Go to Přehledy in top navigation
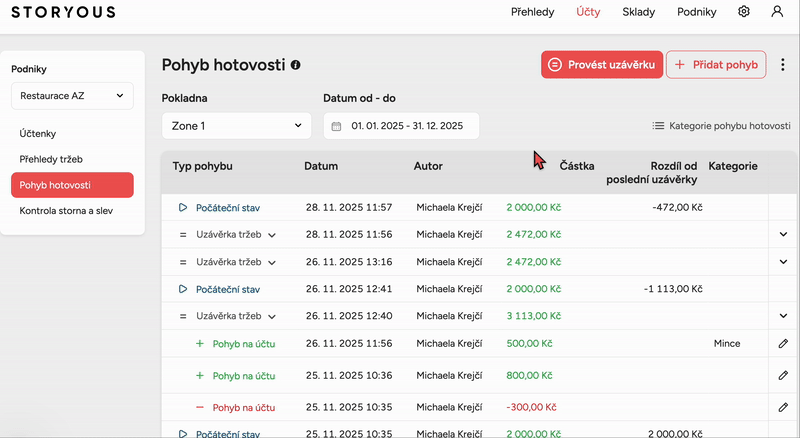 coord(531,12)
